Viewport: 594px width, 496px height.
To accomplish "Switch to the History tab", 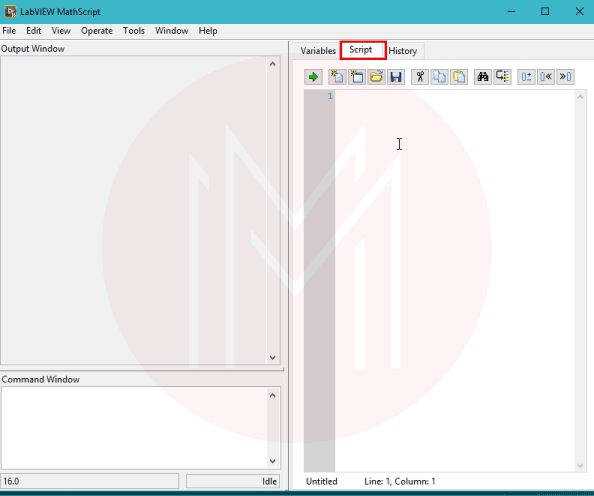I will click(403, 50).
